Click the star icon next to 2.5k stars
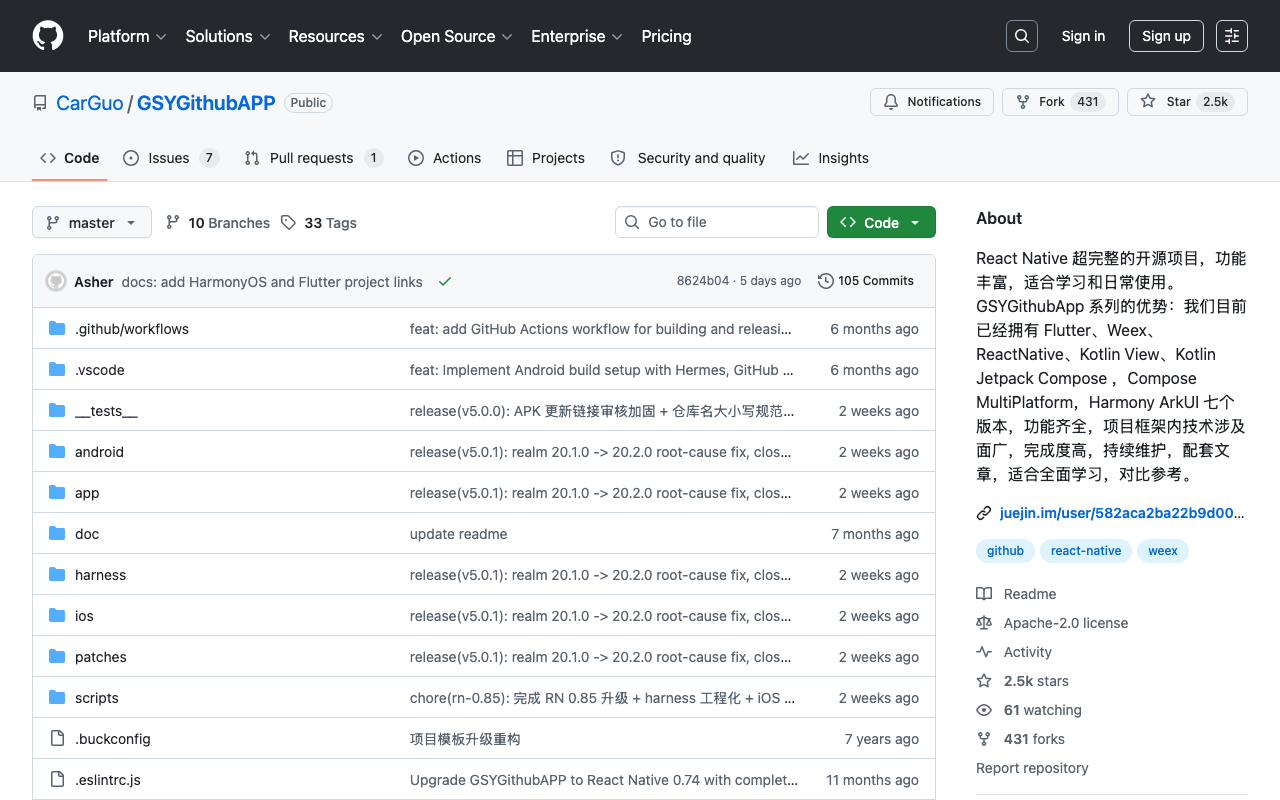The width and height of the screenshot is (1280, 800). click(984, 681)
